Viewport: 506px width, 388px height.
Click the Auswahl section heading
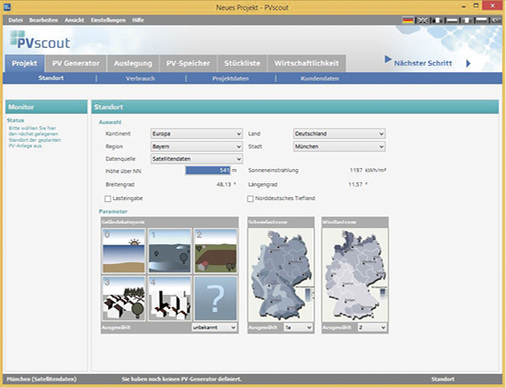(110, 122)
